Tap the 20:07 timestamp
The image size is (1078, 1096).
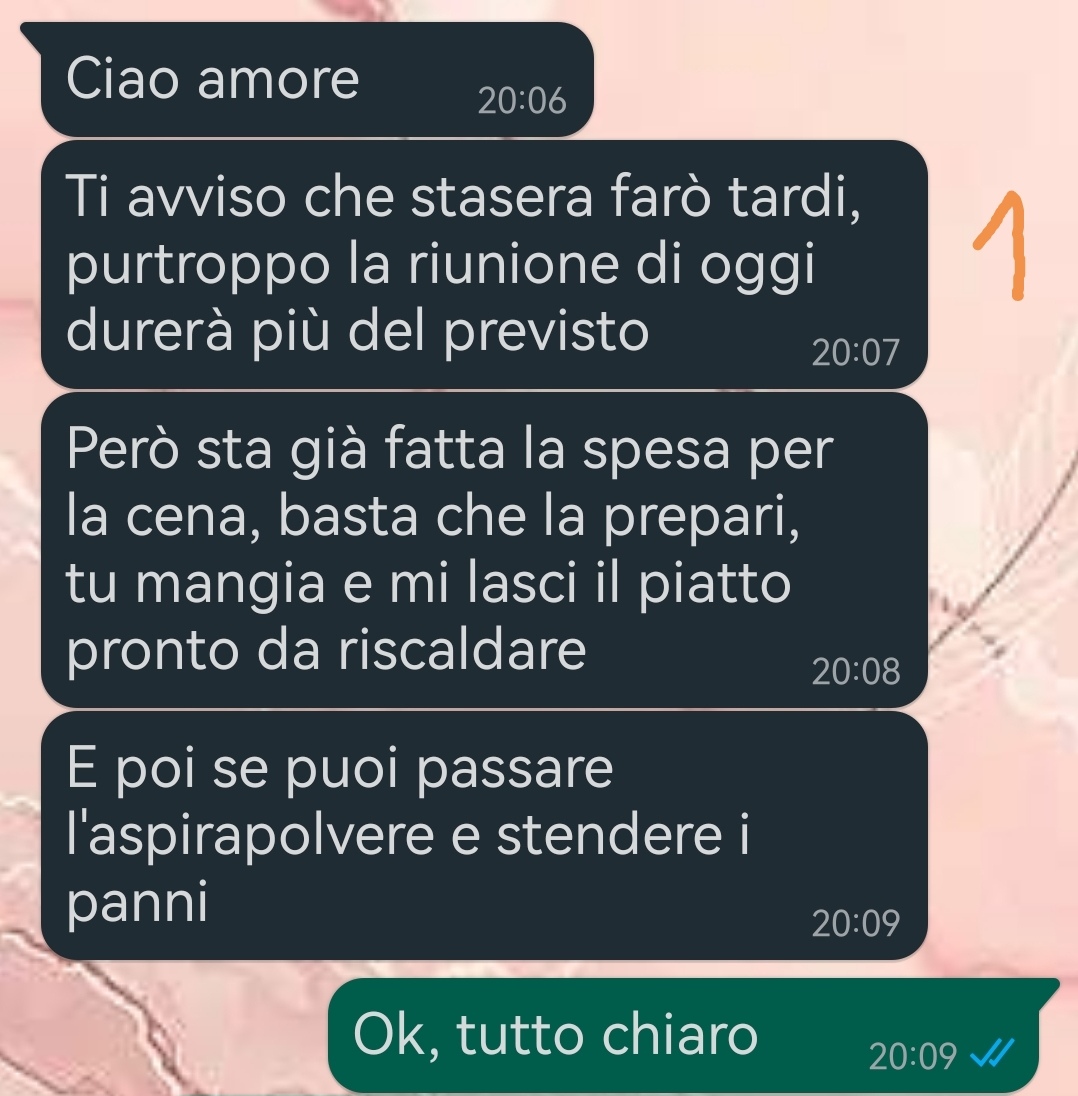[855, 352]
